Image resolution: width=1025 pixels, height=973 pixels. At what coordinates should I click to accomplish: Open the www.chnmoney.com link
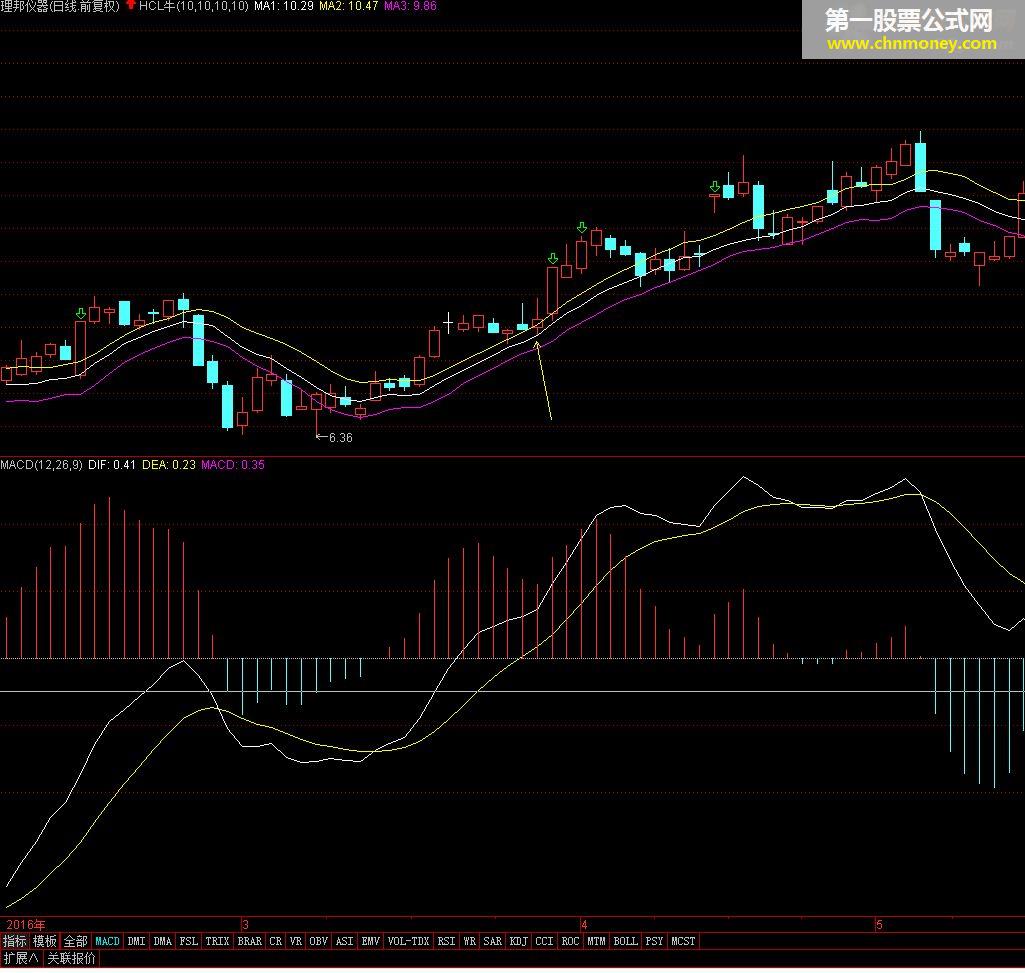tap(911, 44)
